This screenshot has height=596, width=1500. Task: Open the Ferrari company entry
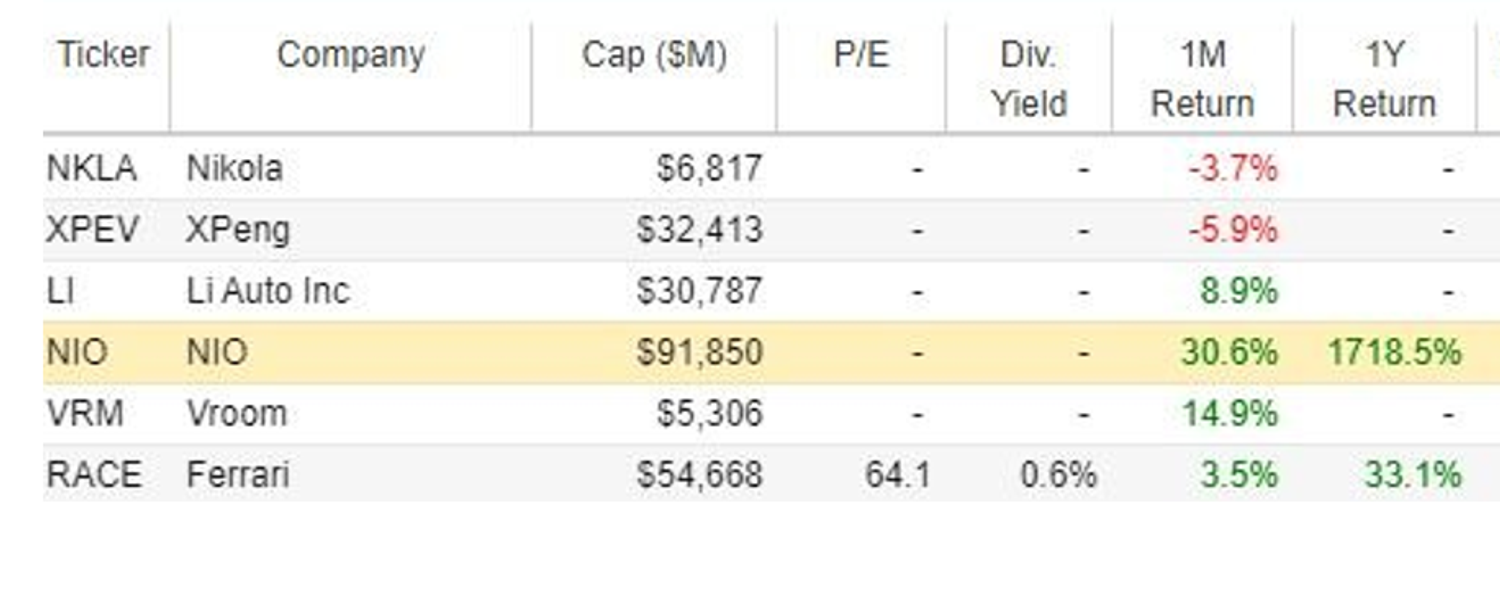point(238,474)
